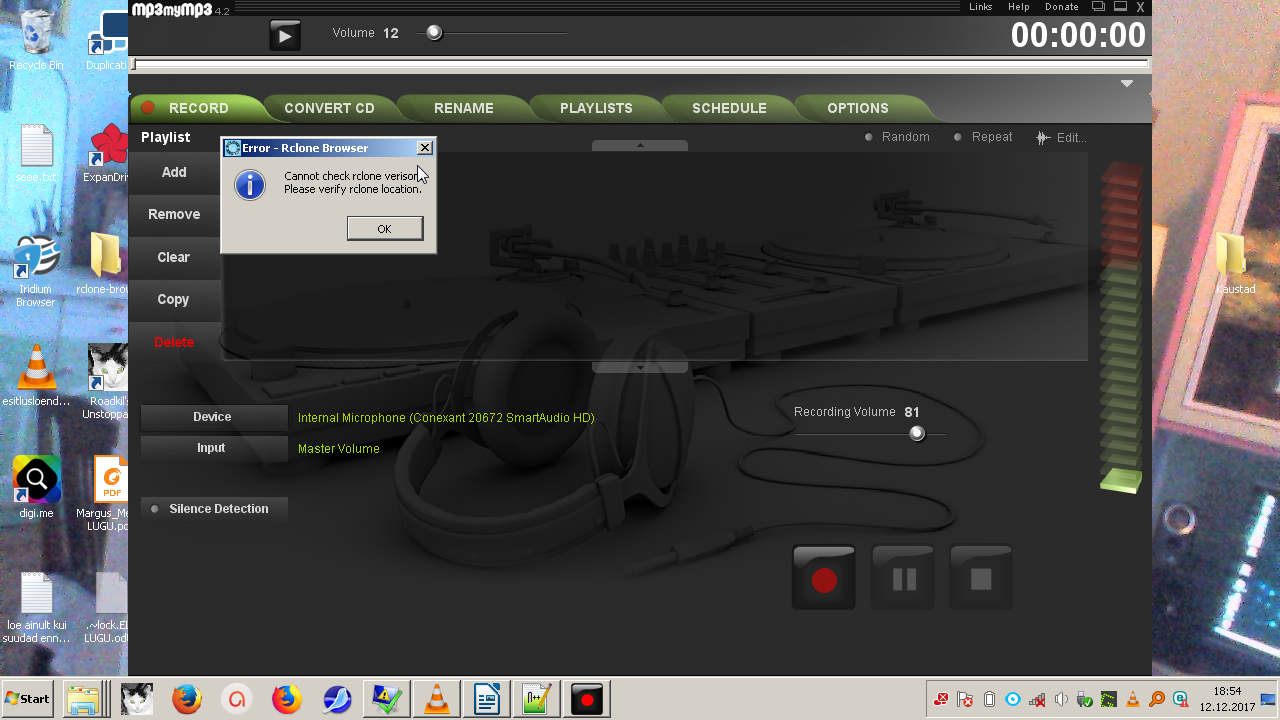Open the Input selector

(x=214, y=448)
